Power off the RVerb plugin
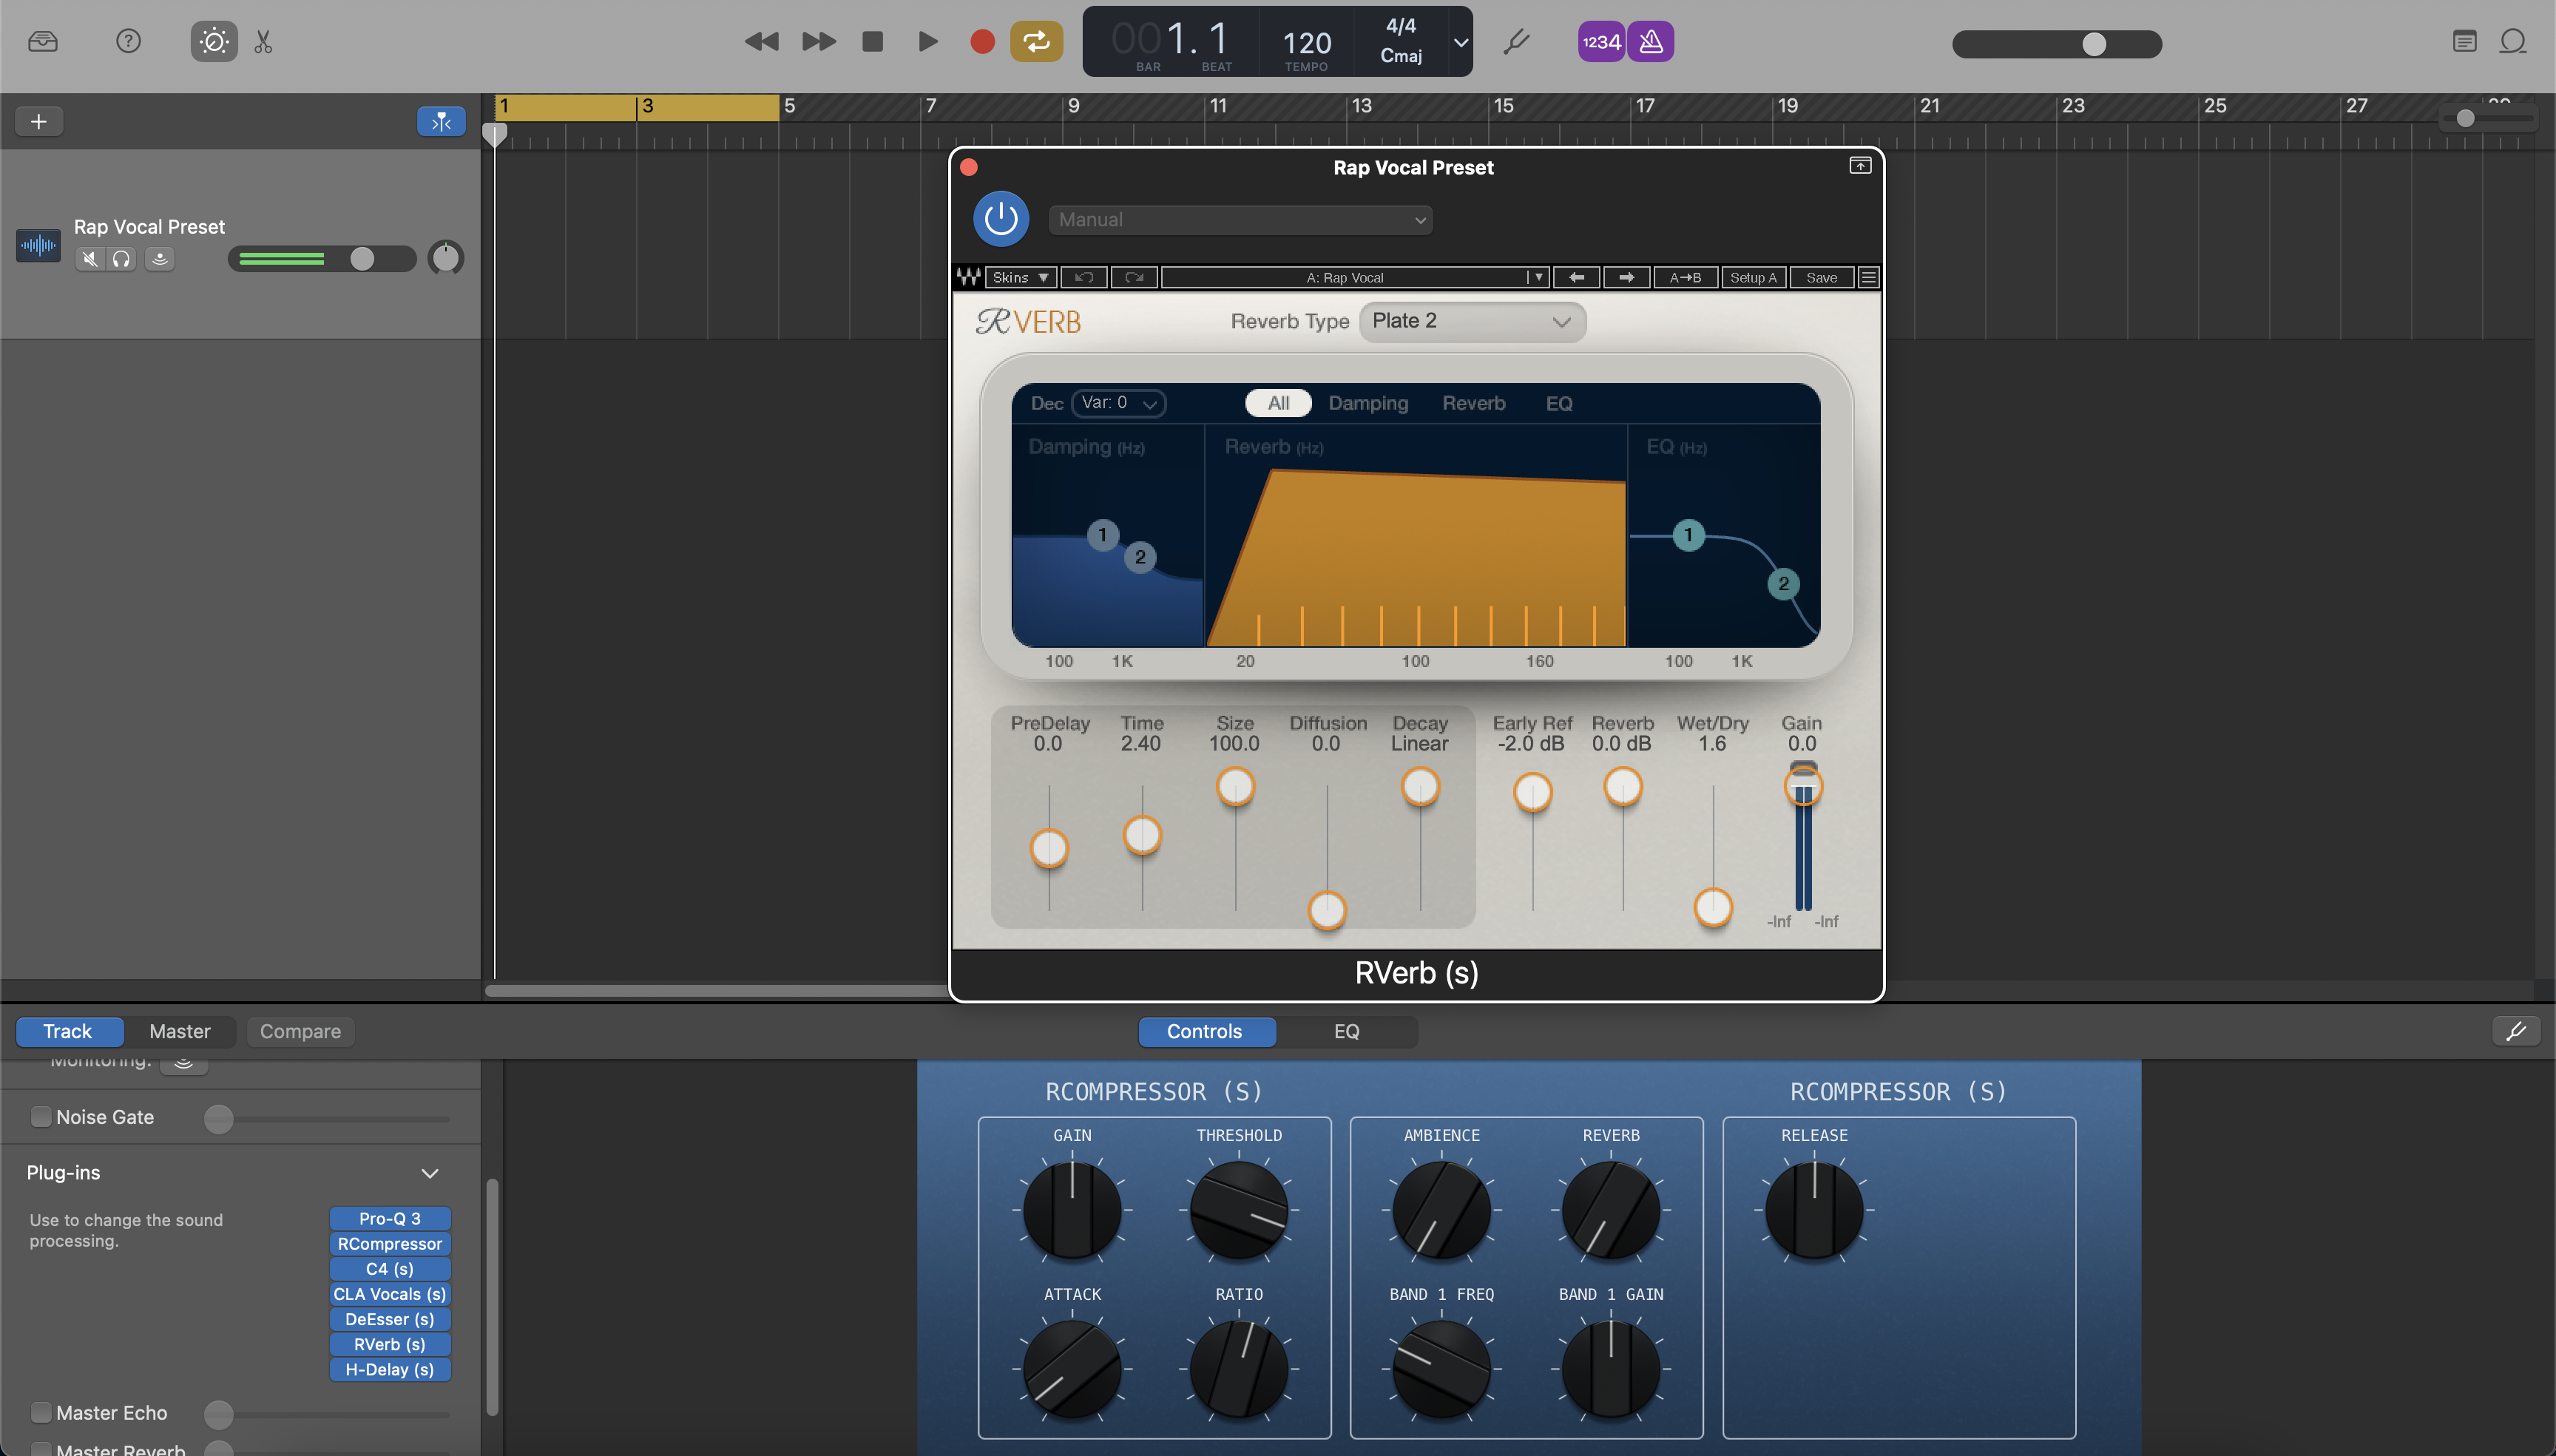Screen dimensions: 2556x1456 [x=999, y=218]
